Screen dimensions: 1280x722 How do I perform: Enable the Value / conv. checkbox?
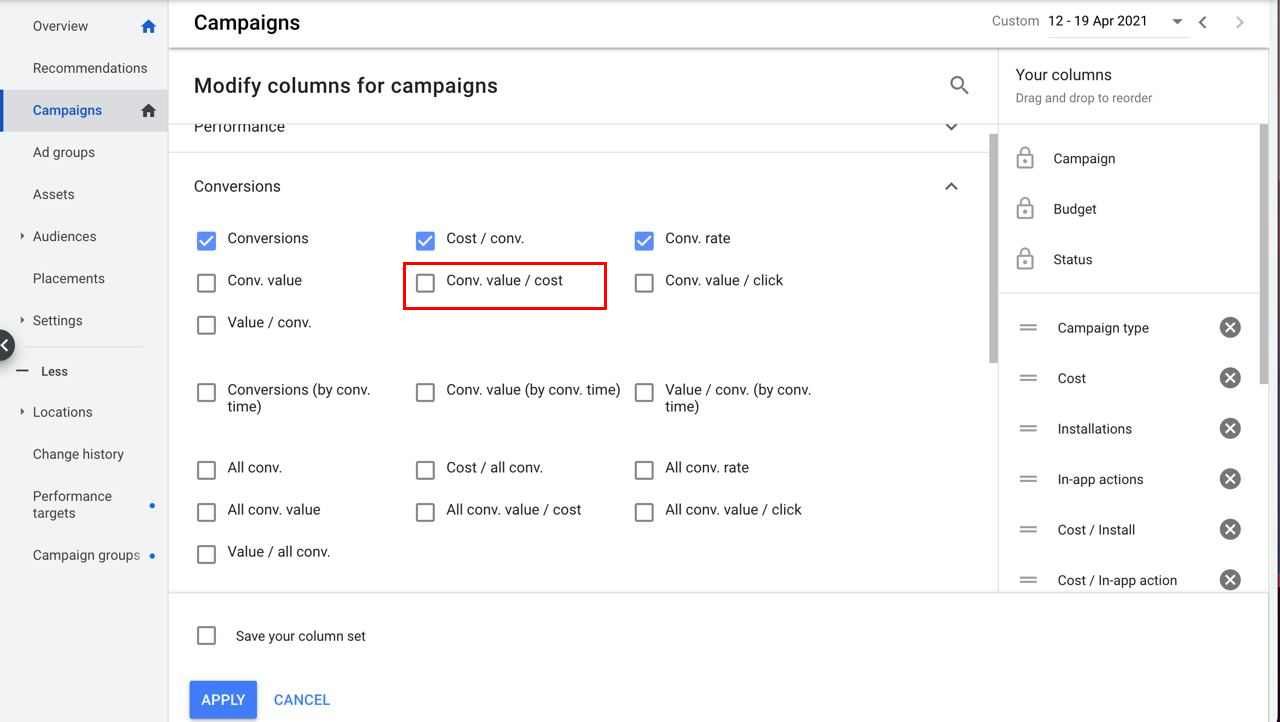pos(206,325)
